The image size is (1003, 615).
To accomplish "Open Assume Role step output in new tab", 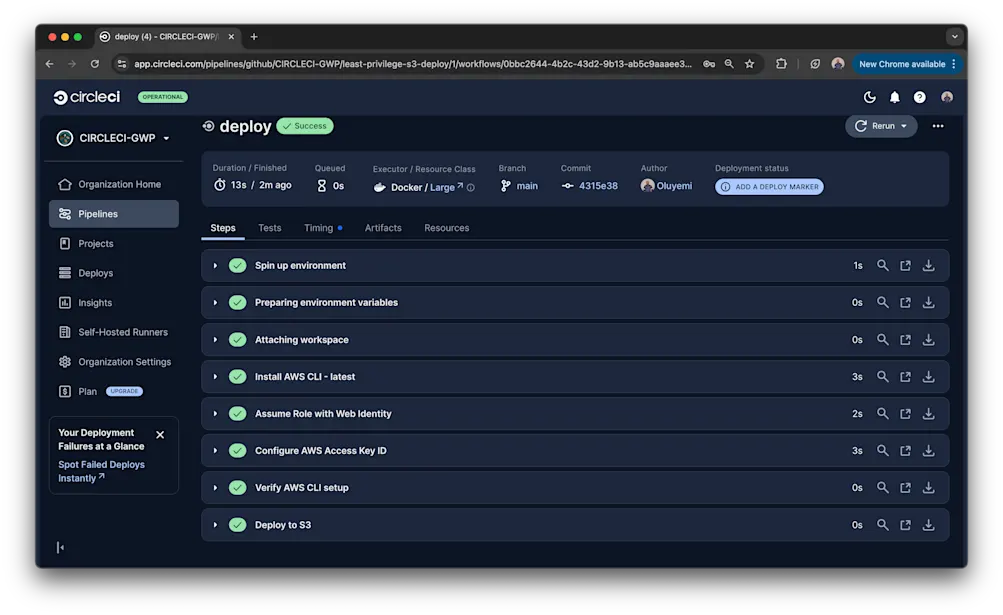I will [x=905, y=413].
